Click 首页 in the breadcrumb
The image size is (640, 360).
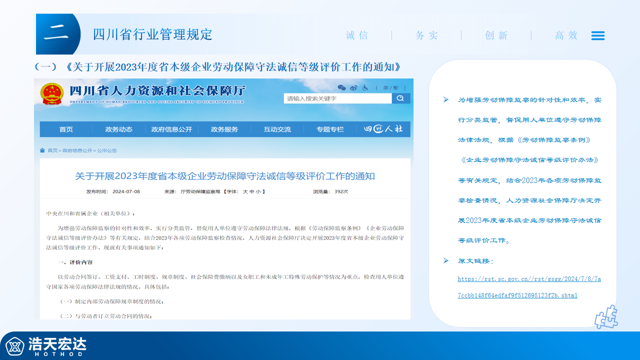click(52, 151)
